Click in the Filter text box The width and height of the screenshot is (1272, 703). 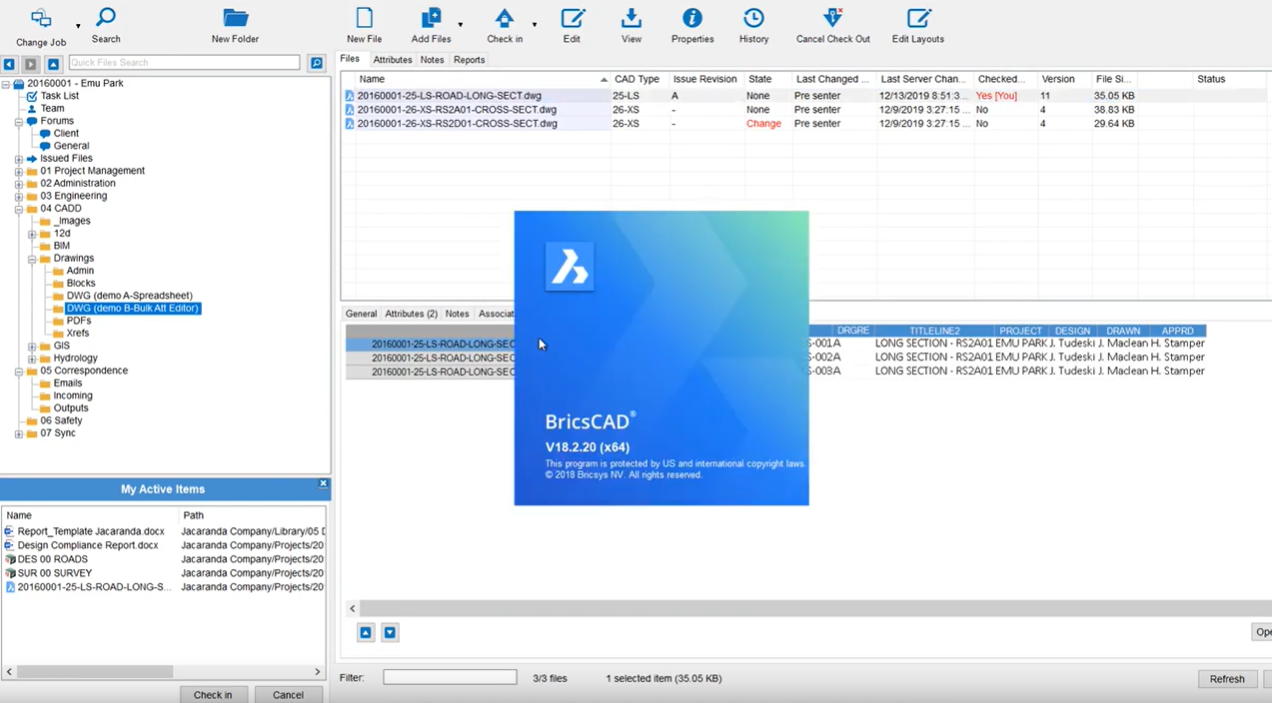[450, 678]
